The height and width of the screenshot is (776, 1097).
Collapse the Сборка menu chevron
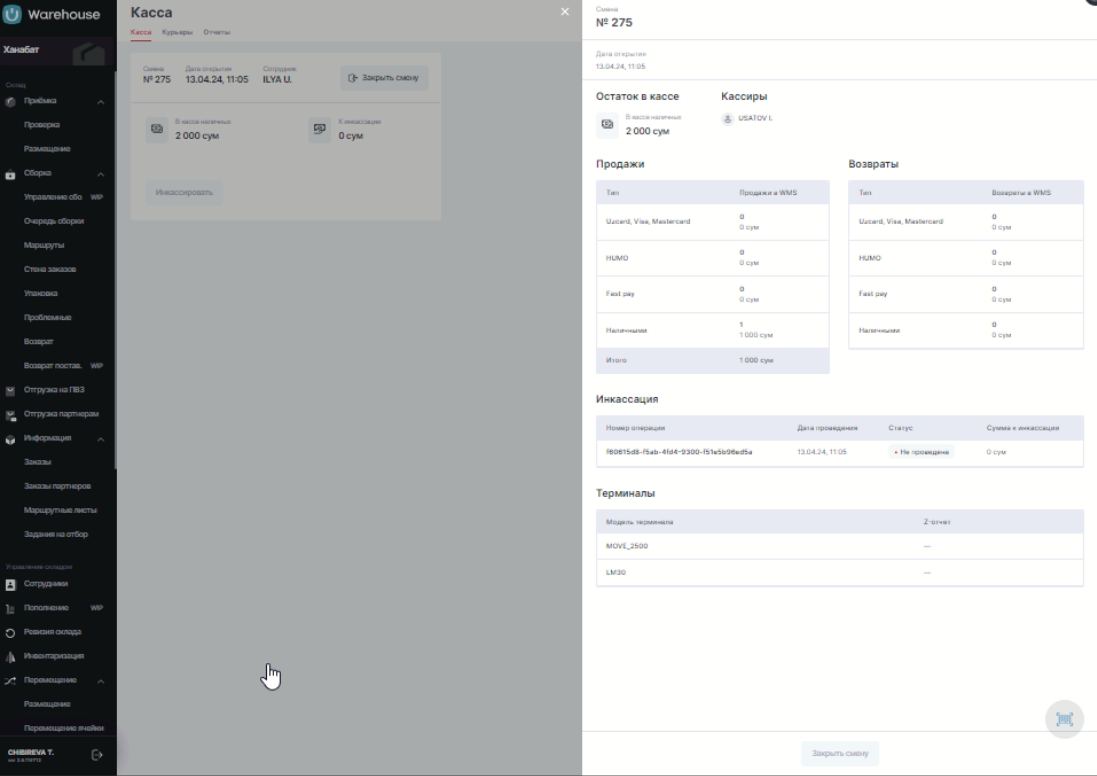click(x=101, y=174)
